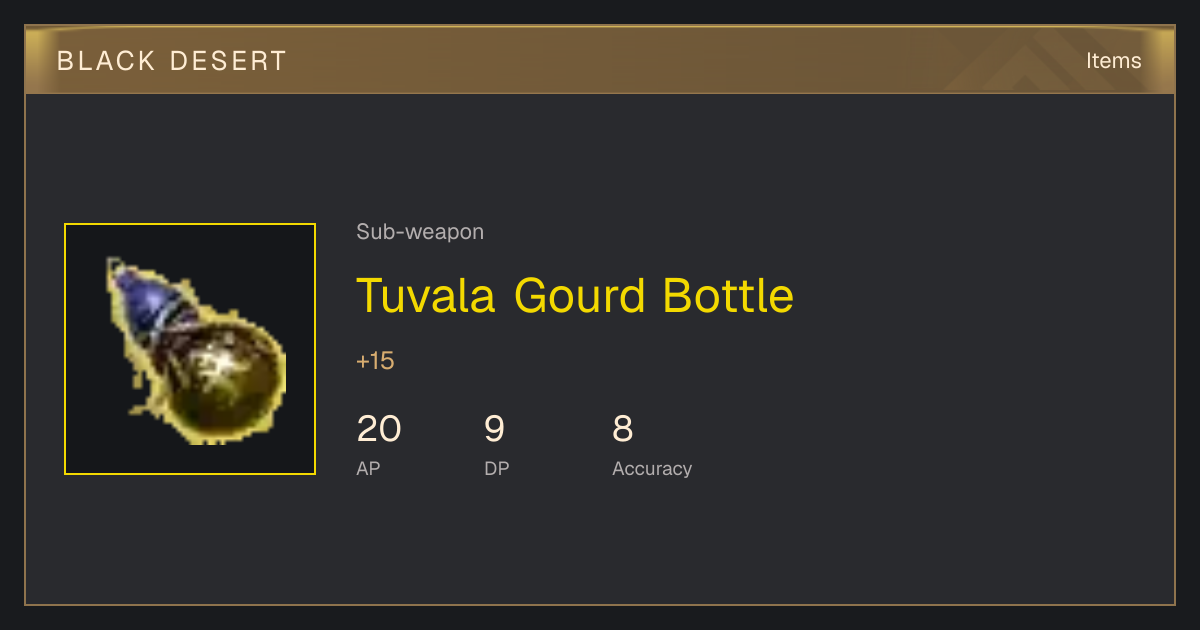Open the Items link in header
Image resolution: width=1200 pixels, height=630 pixels.
[1113, 60]
